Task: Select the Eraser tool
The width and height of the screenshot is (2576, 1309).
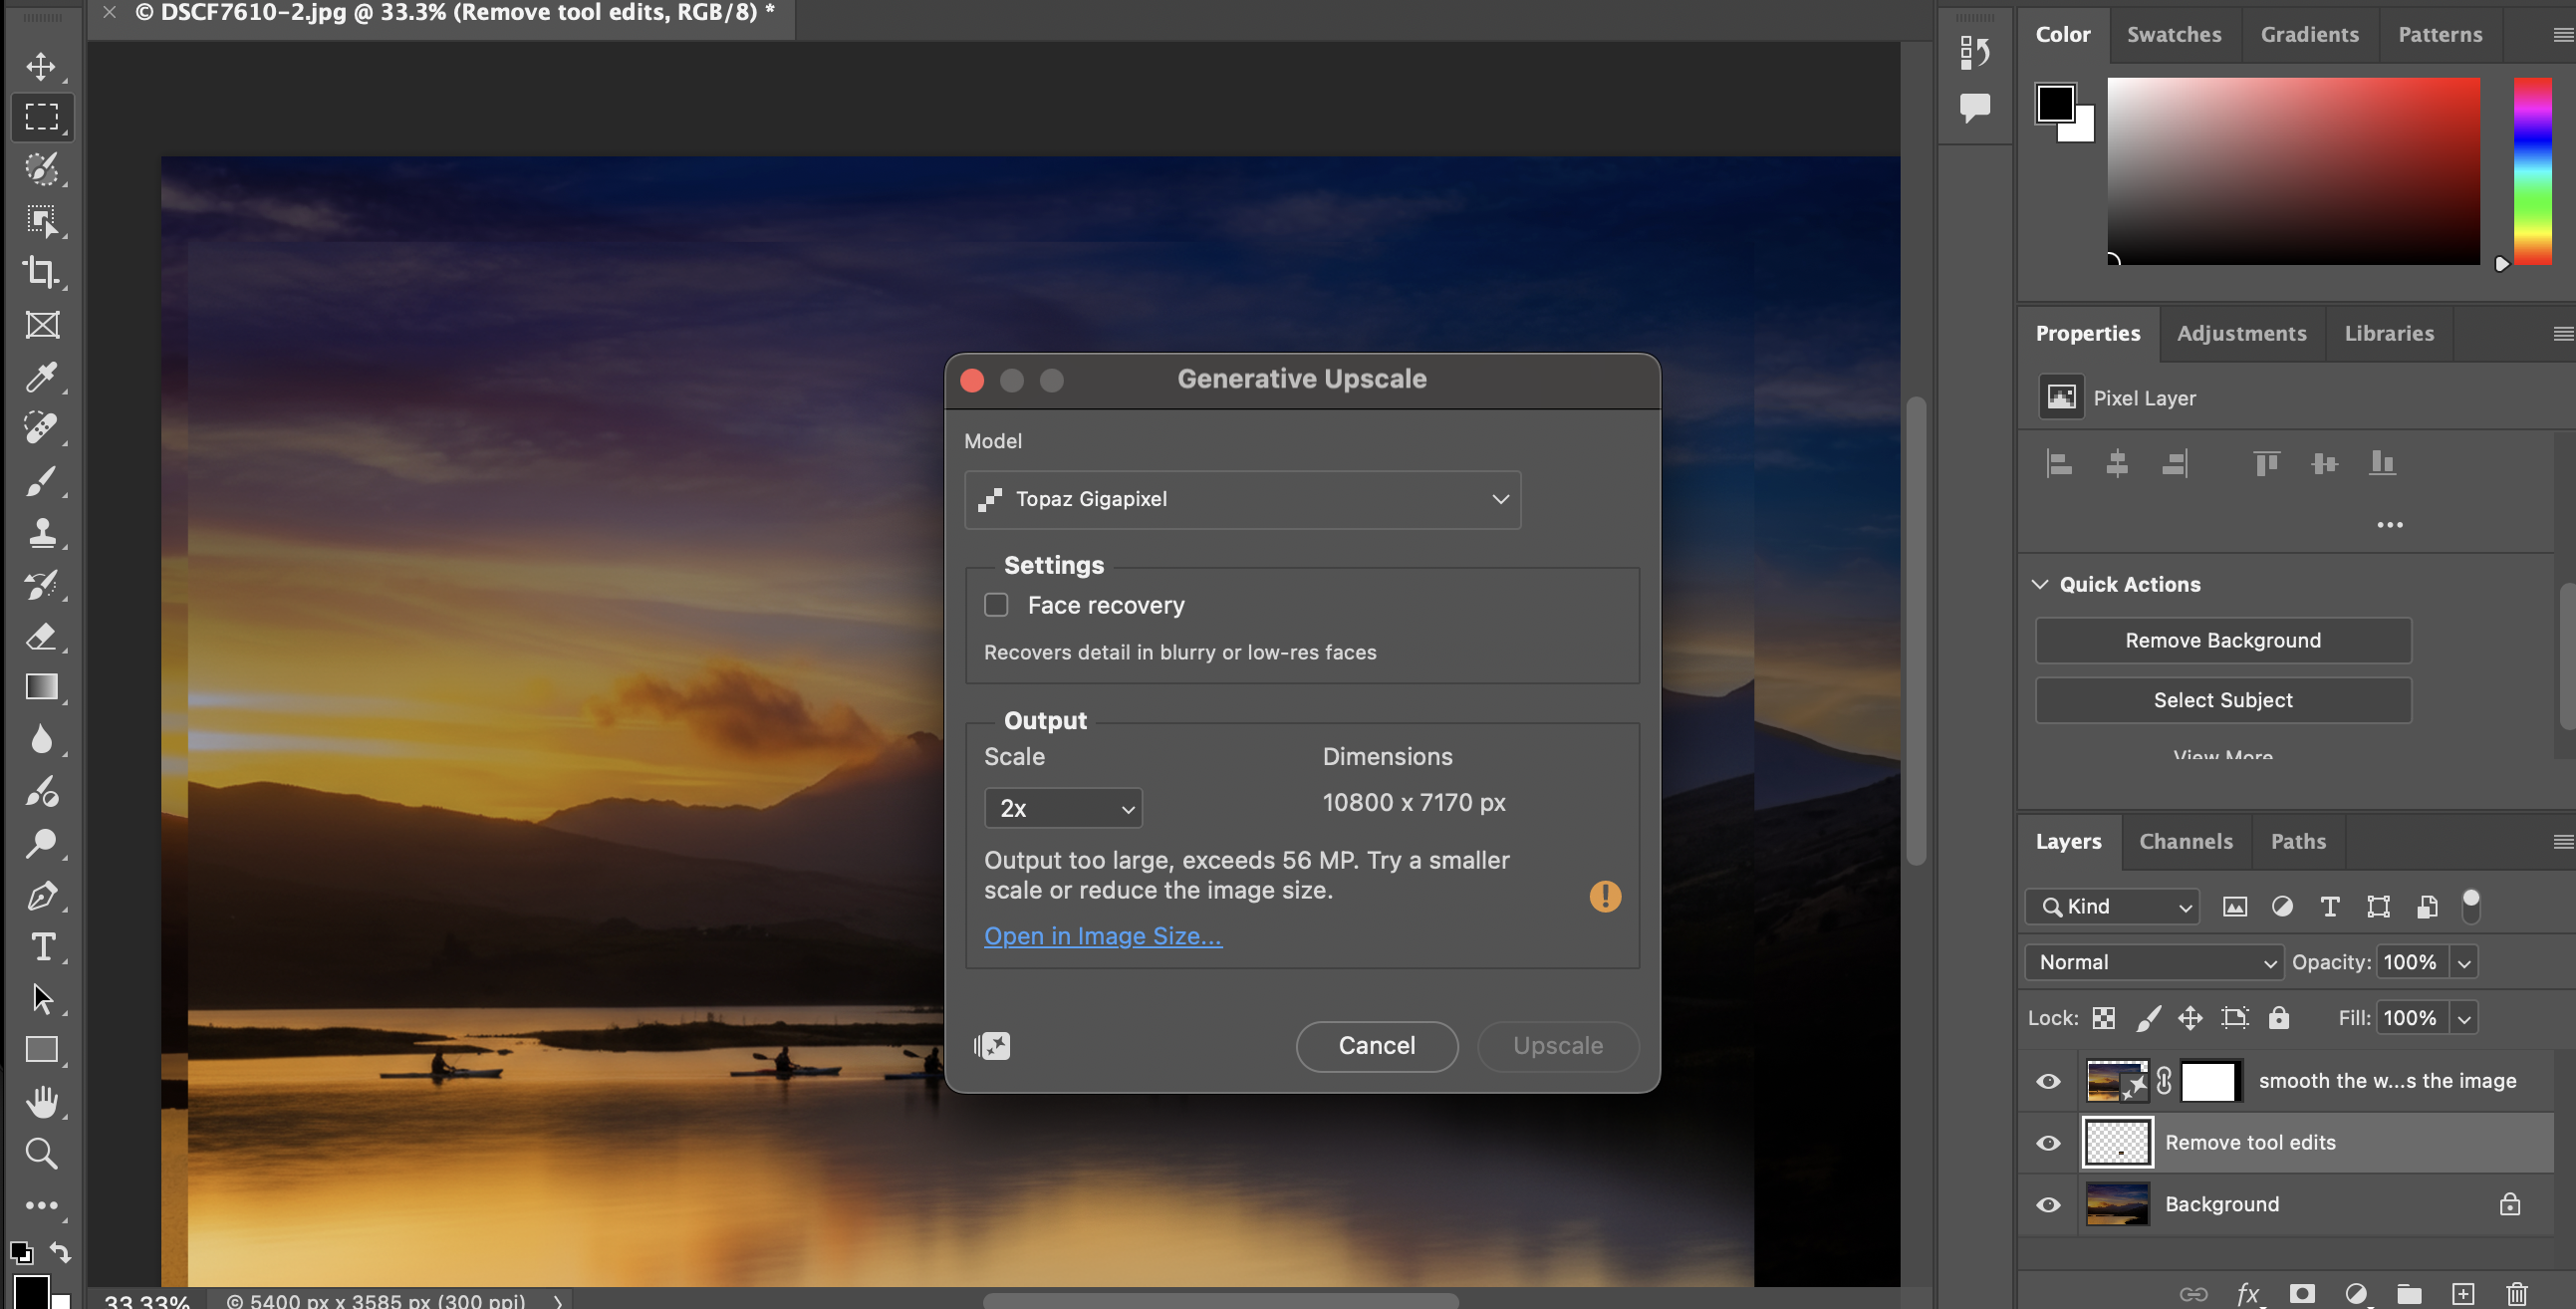Action: 41,636
